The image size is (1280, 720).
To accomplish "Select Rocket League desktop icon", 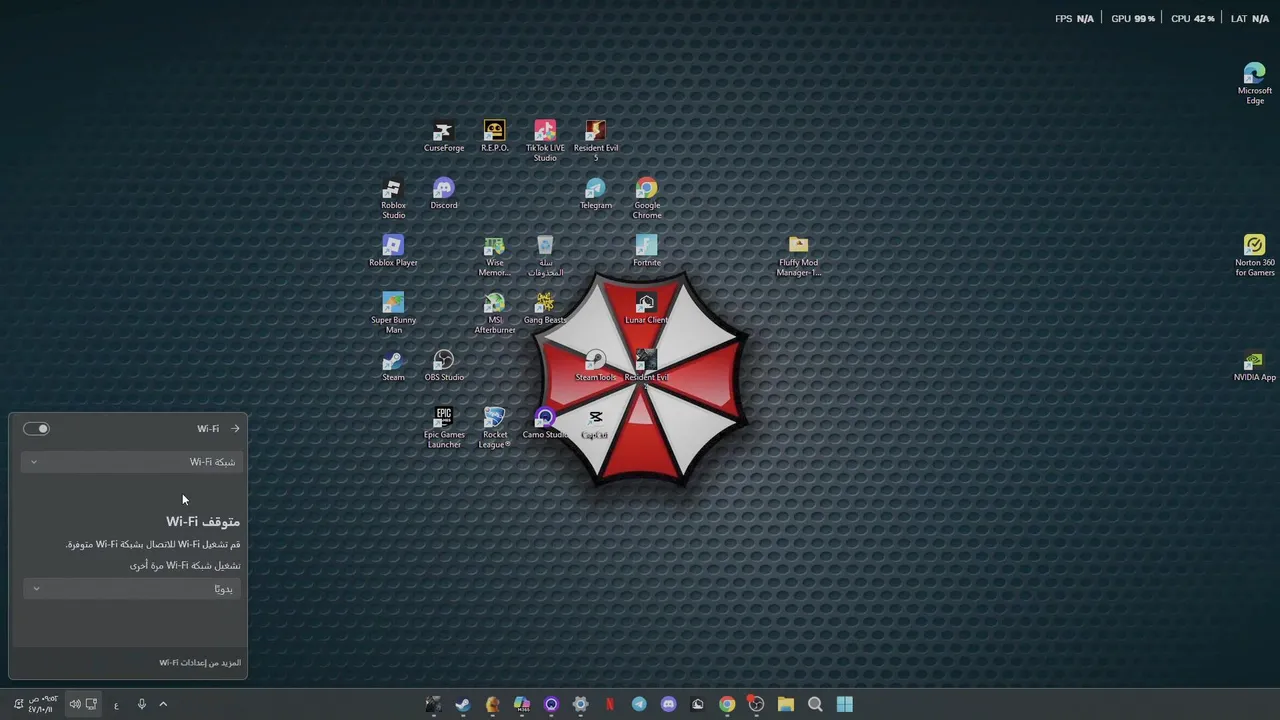I will (494, 428).
